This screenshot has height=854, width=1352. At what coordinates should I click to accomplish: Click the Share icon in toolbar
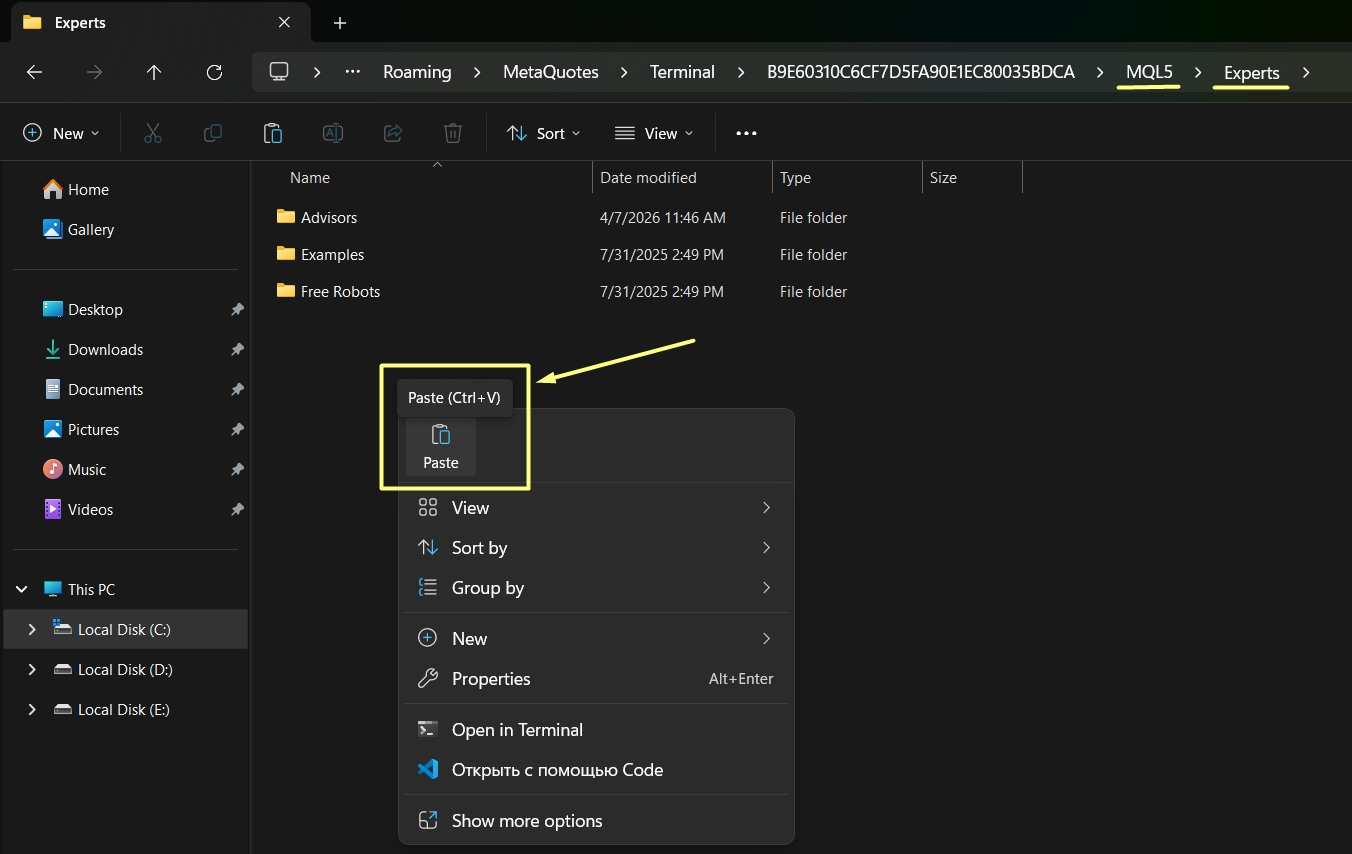(x=393, y=133)
